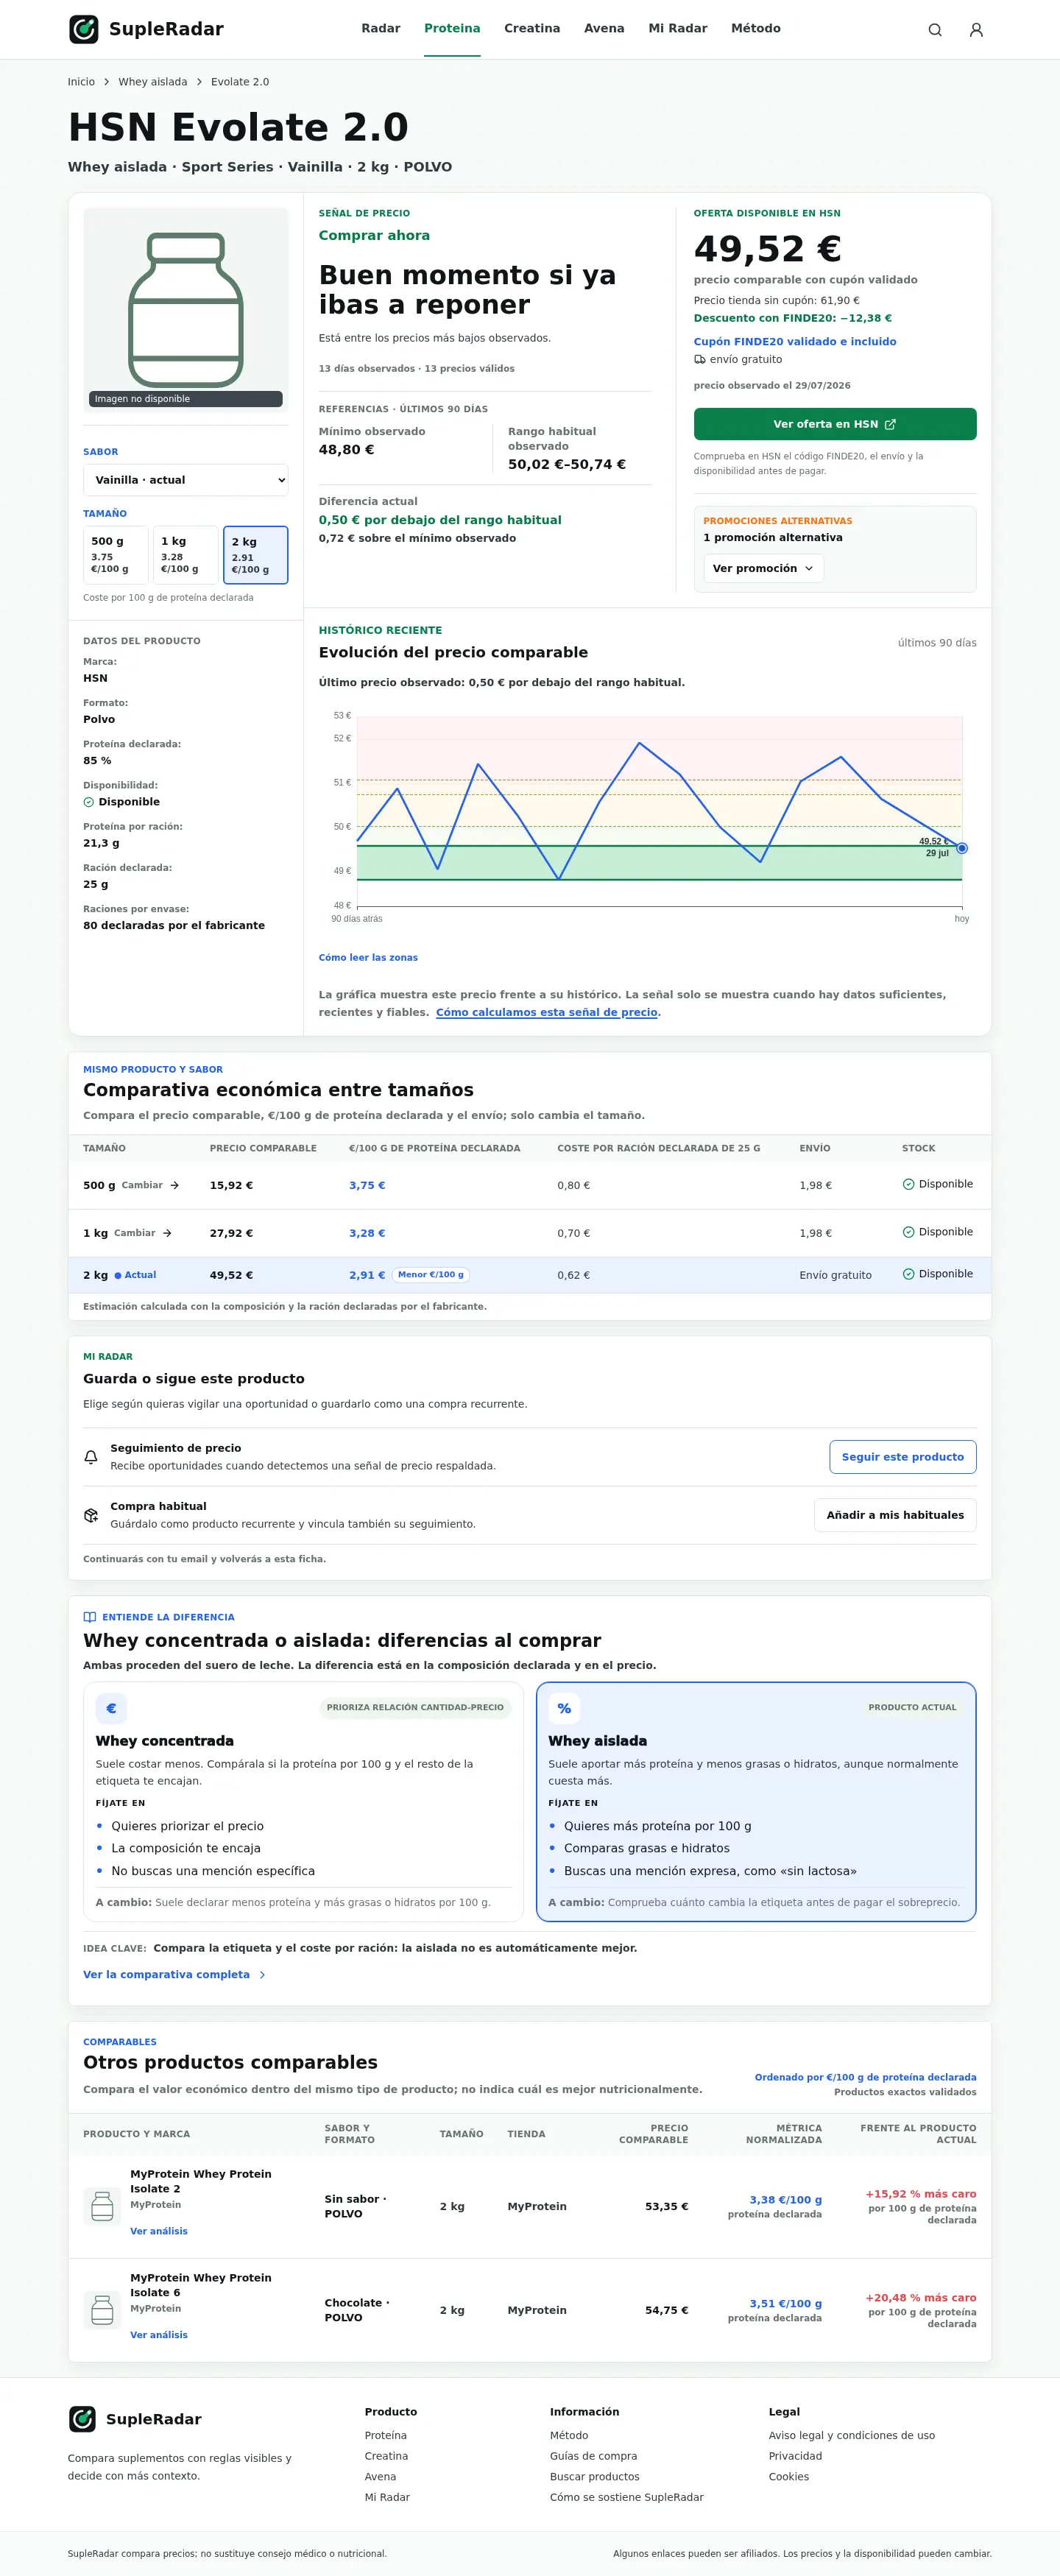Click the 3,75 € value in 500 g row

[367, 1185]
